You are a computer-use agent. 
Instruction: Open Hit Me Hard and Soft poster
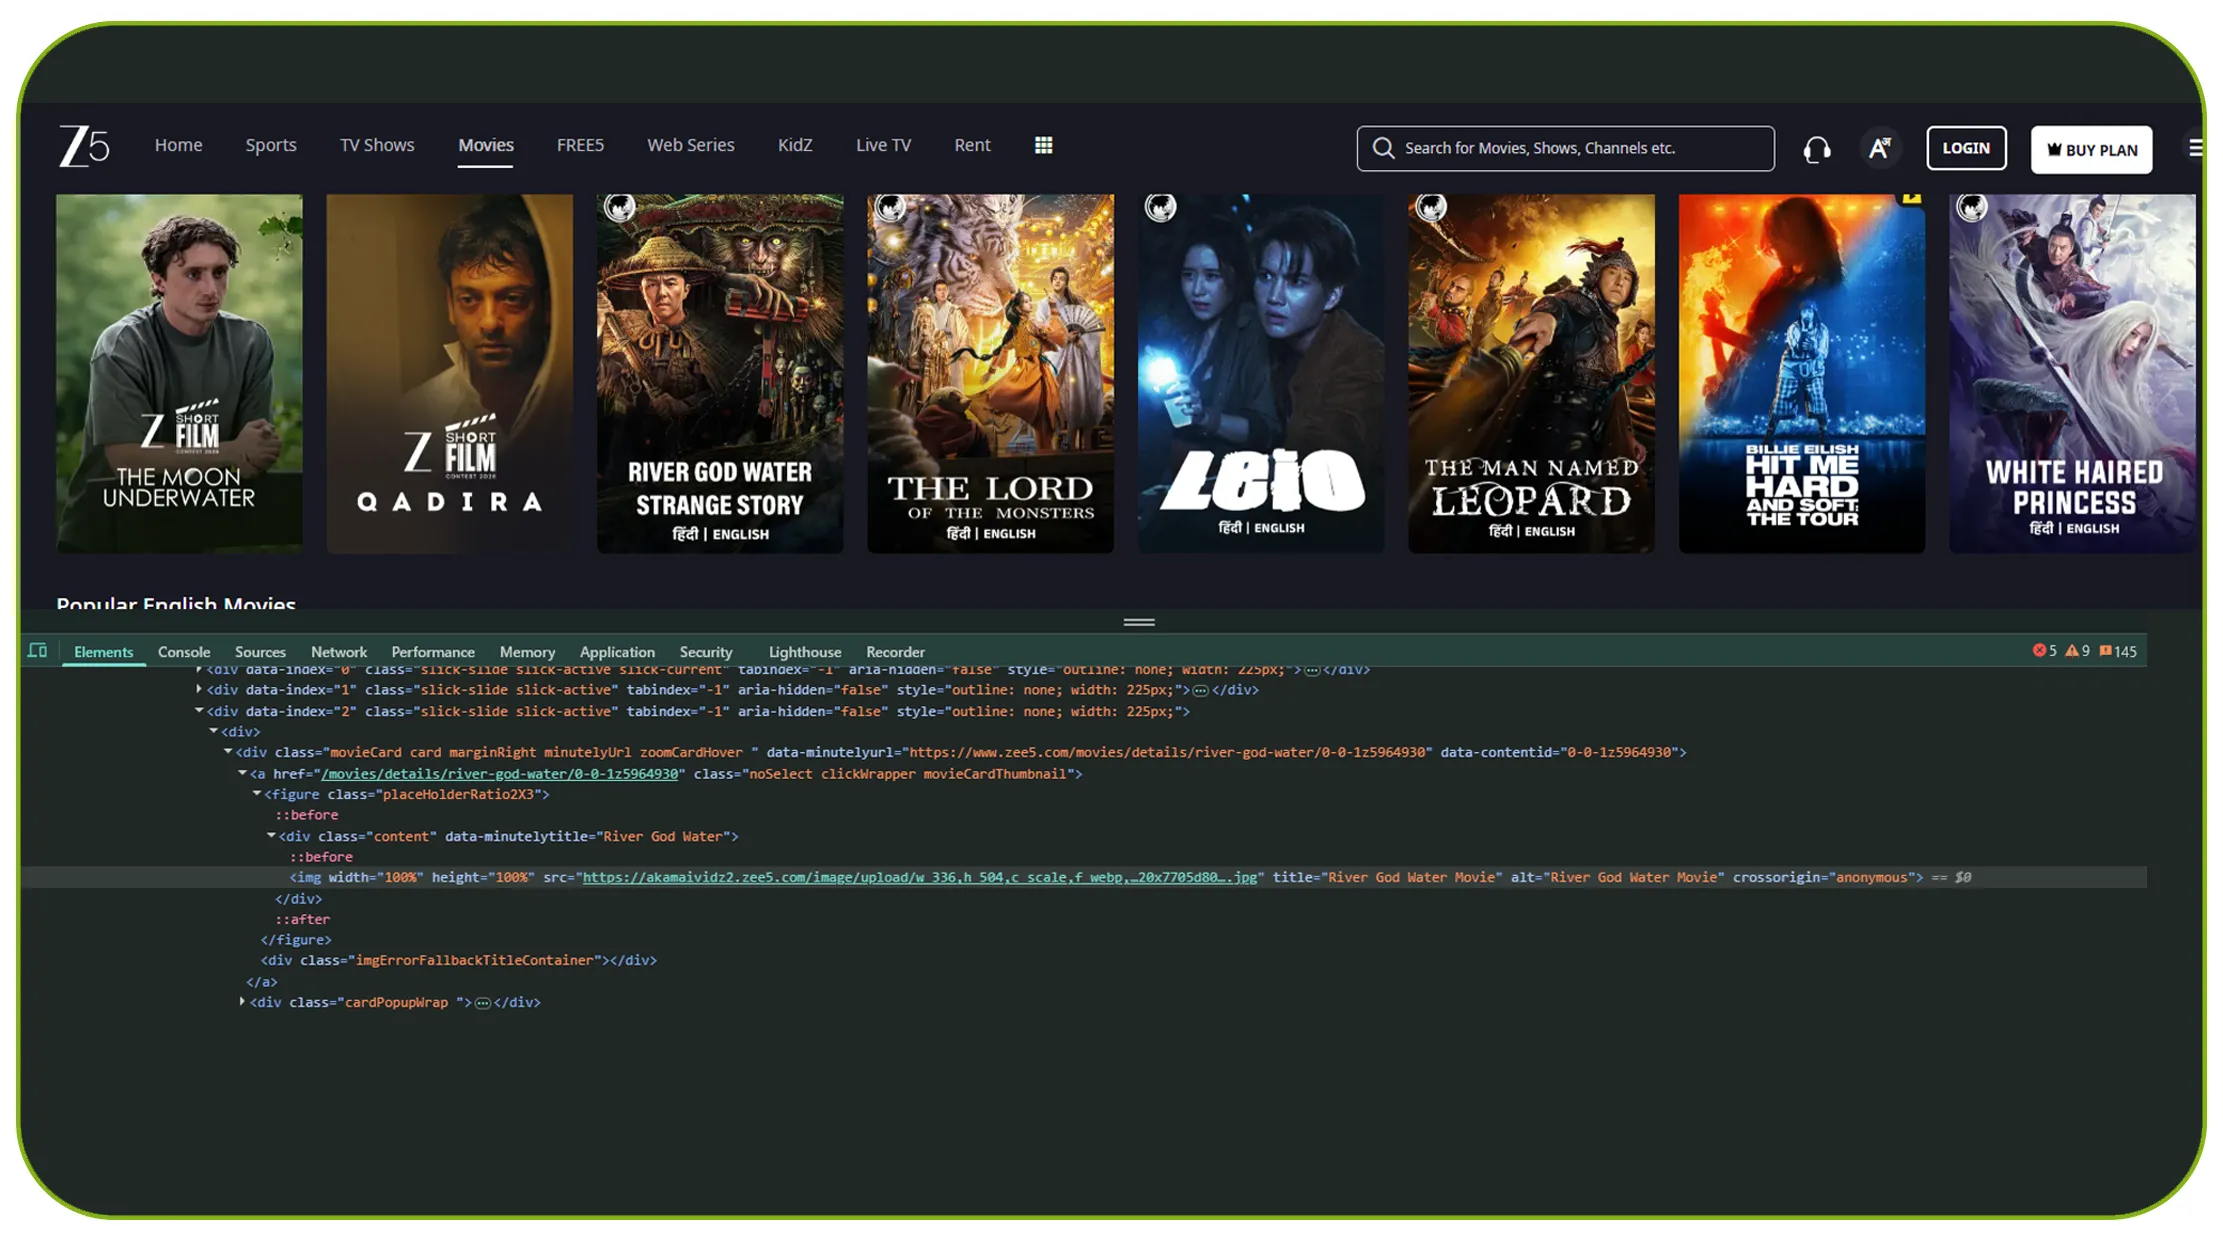coord(1802,373)
